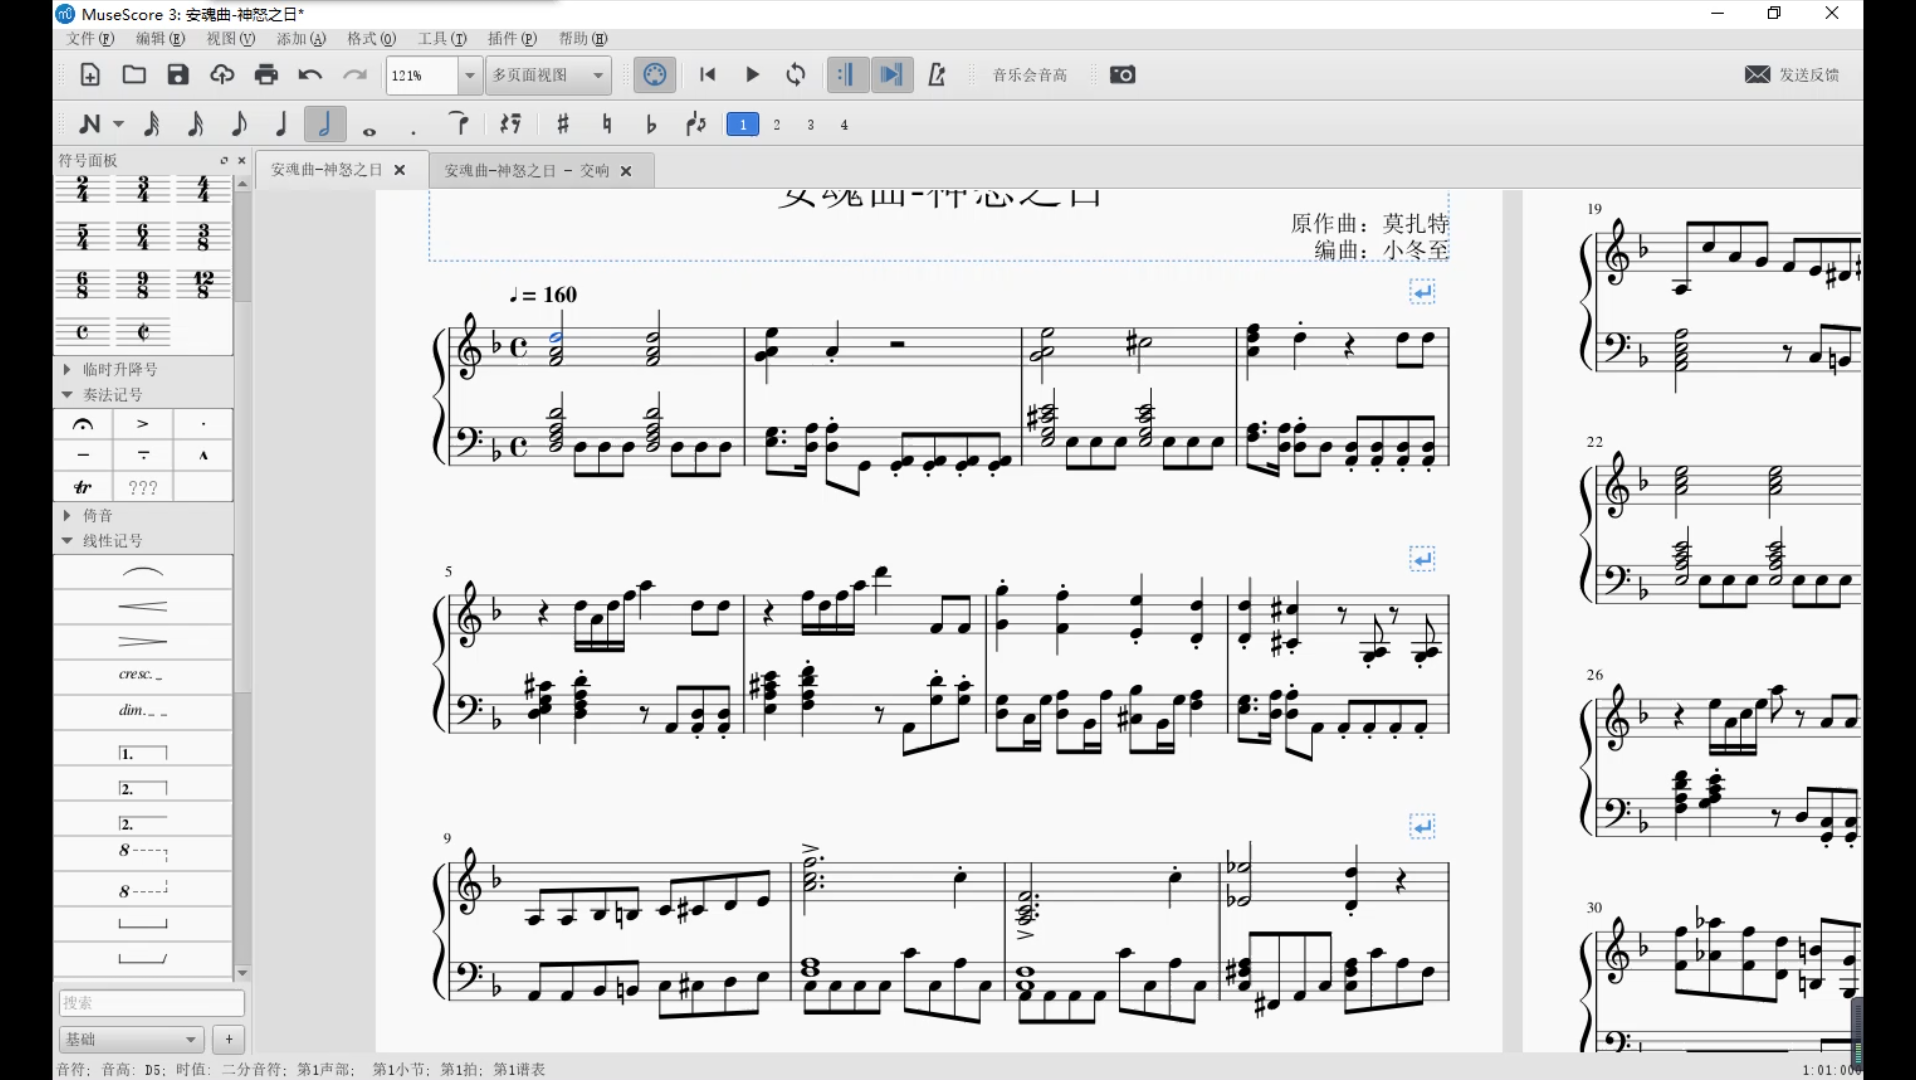Viewport: 1916px width, 1080px height.
Task: Add a tie to the note
Action: [x=459, y=124]
